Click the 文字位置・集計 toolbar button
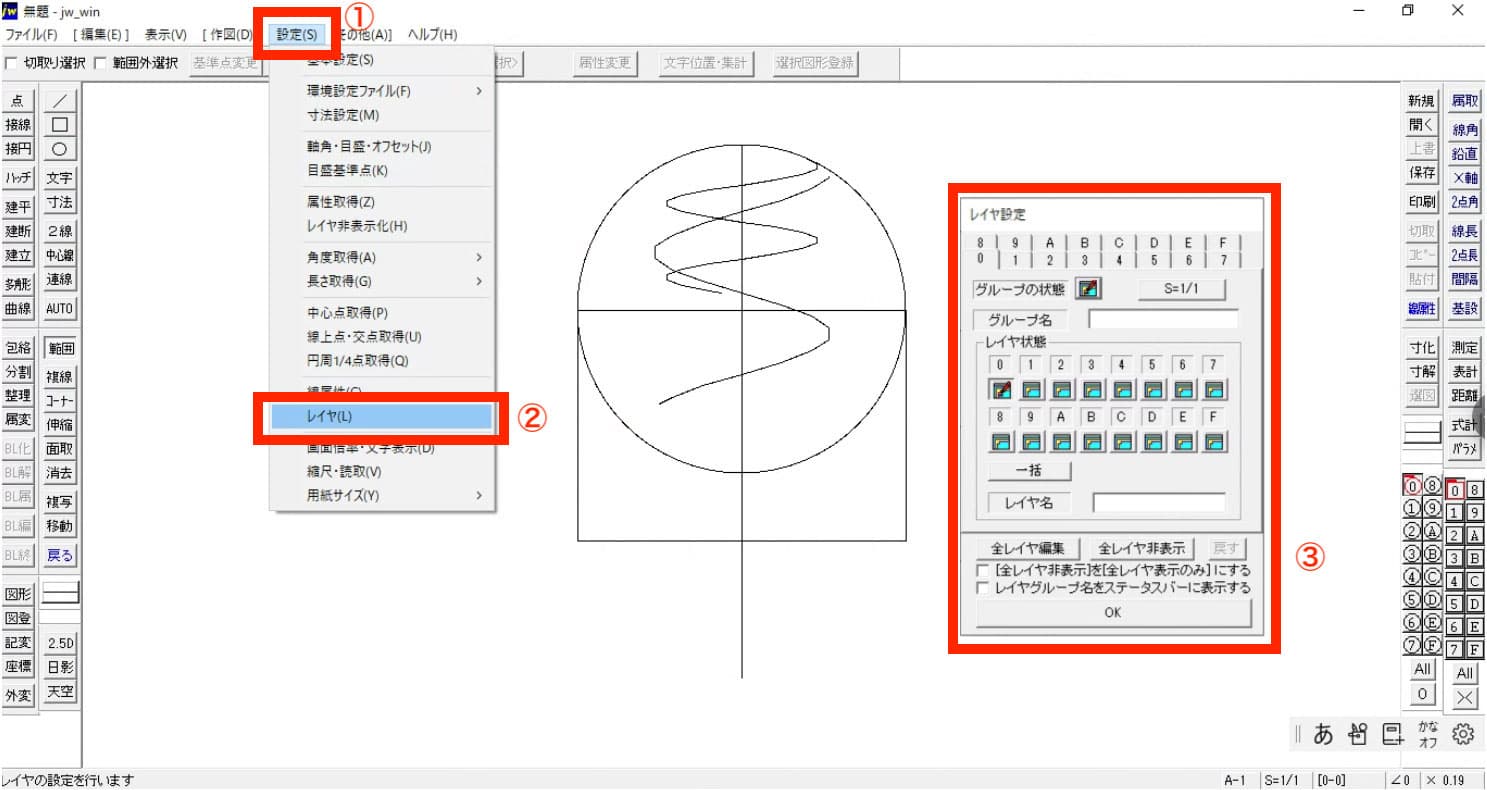Image resolution: width=1487 pixels, height=790 pixels. click(x=705, y=63)
